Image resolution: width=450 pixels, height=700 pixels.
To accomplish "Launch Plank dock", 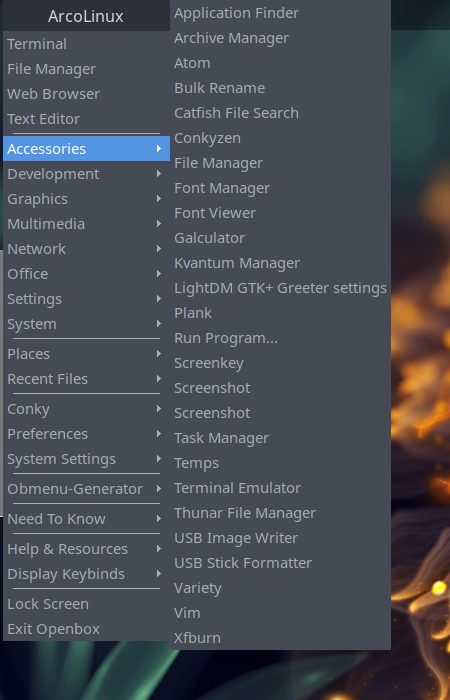I will coord(280,313).
